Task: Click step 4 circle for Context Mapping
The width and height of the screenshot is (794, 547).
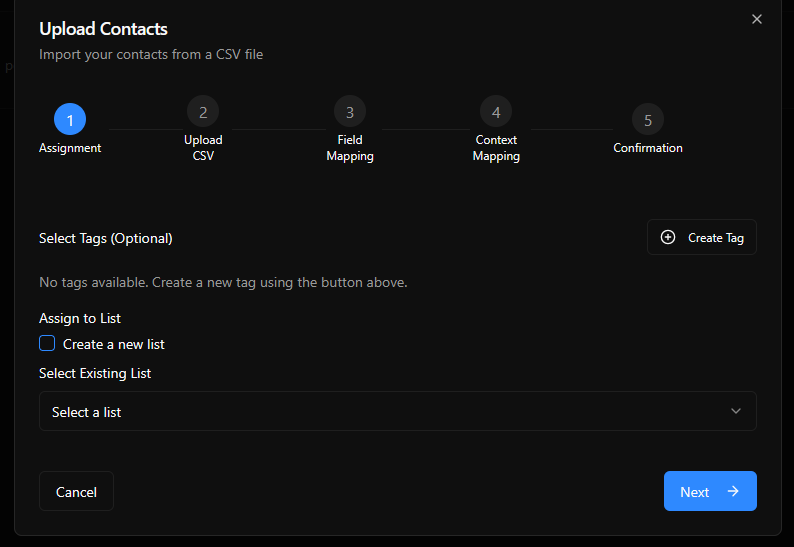Action: click(x=496, y=112)
